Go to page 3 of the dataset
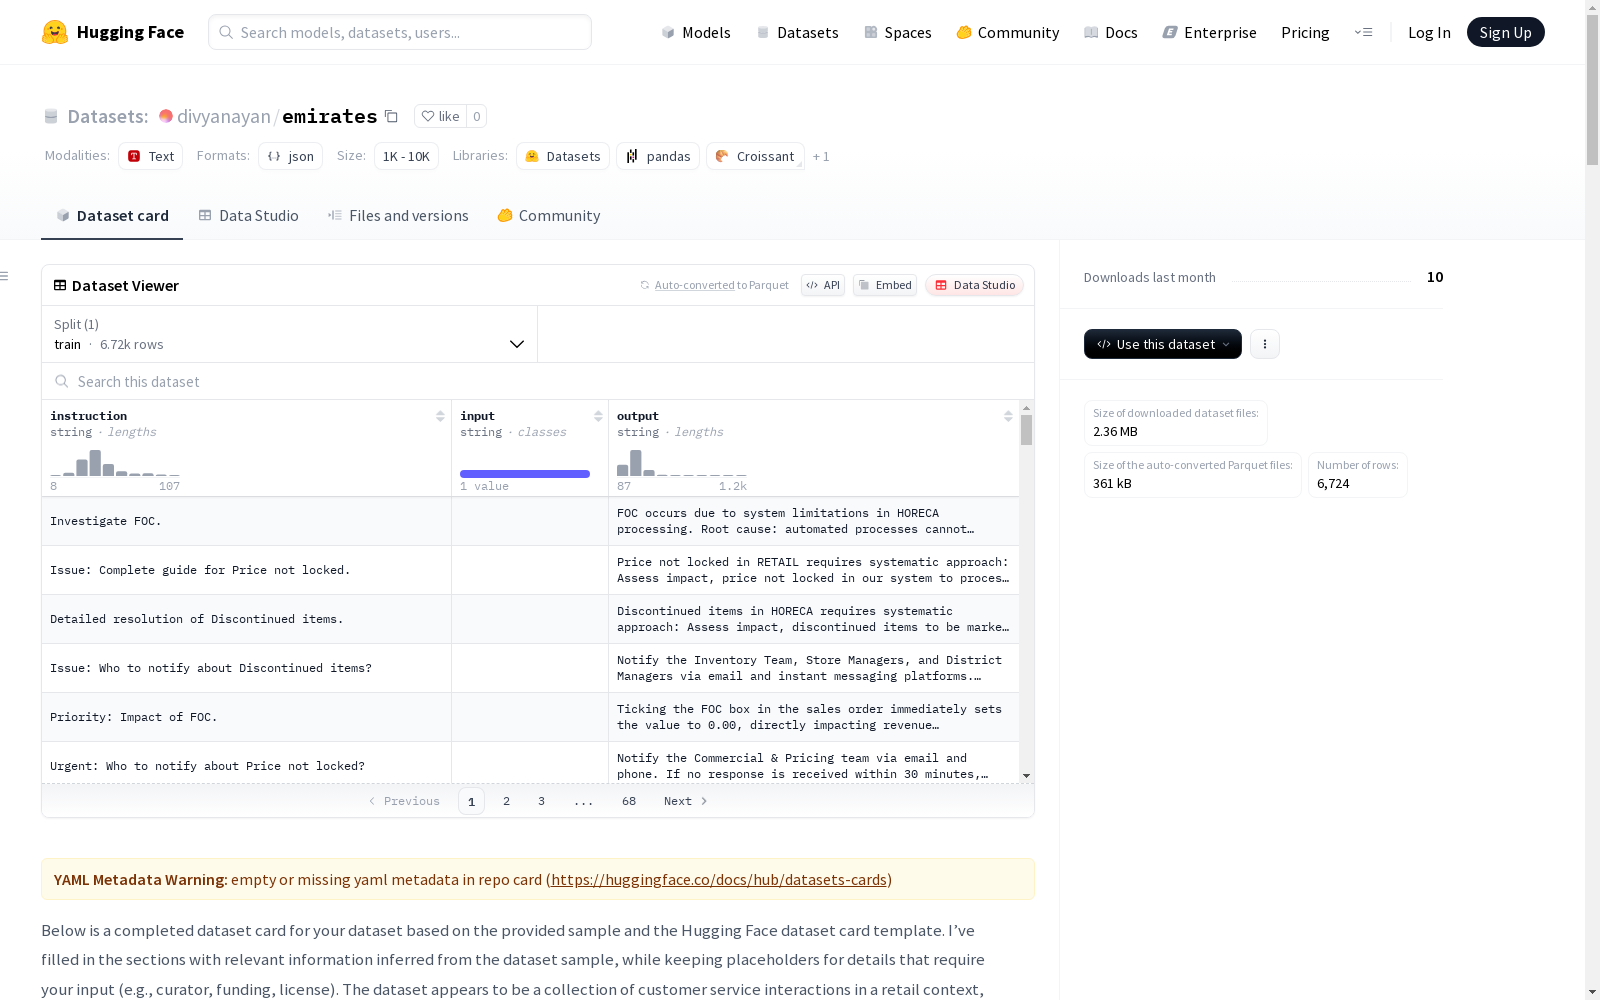The width and height of the screenshot is (1600, 1000). coord(542,801)
